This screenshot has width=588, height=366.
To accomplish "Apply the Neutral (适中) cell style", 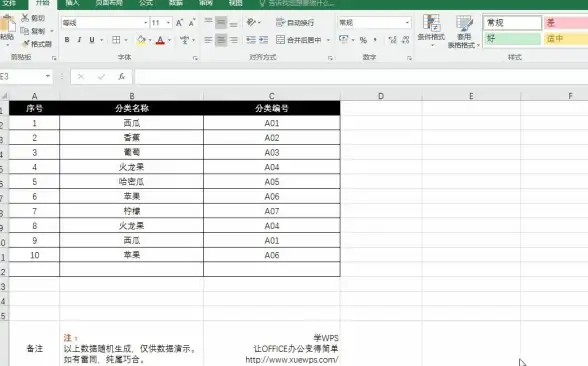I will 566,39.
